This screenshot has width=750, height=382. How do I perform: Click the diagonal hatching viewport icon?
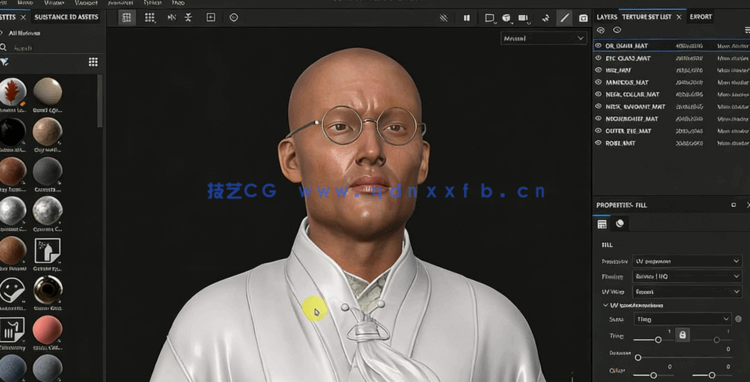tap(443, 18)
